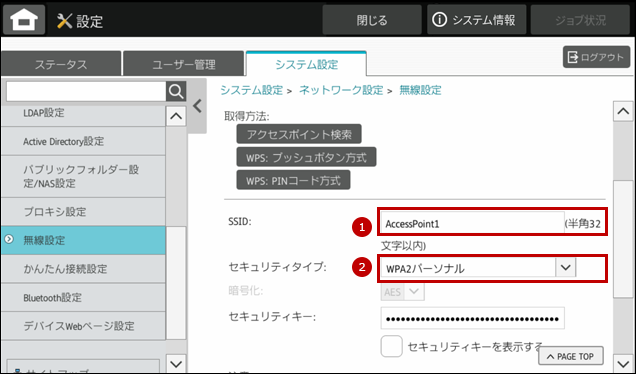The height and width of the screenshot is (374, 636).
Task: Click the ジョブ状況 button
Action: click(580, 20)
